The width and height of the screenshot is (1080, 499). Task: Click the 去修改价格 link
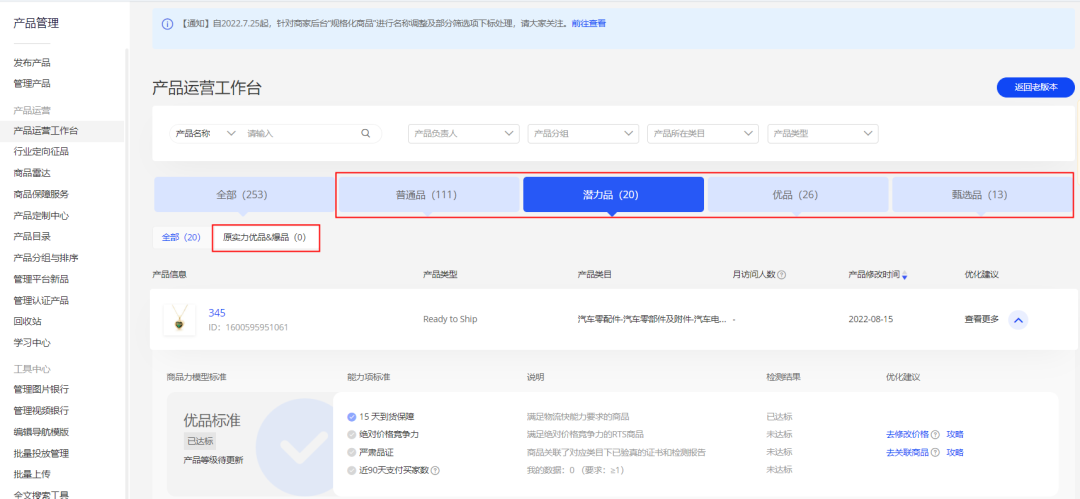click(x=907, y=435)
